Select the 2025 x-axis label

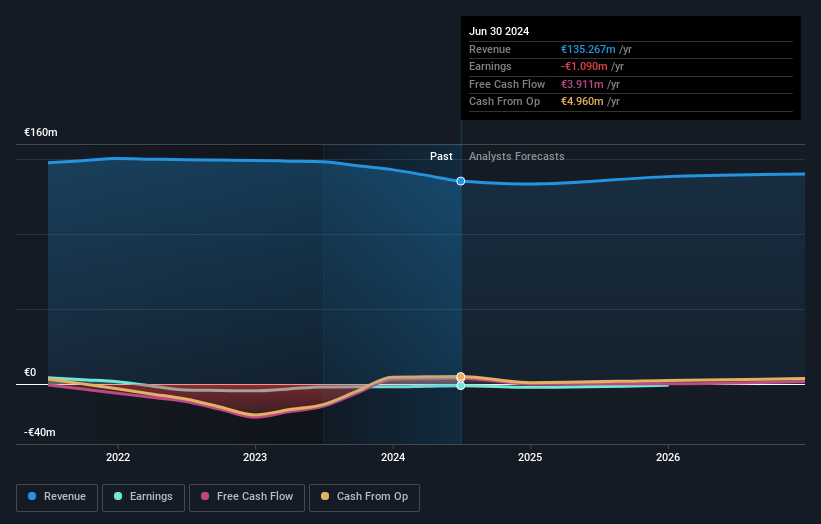pos(530,457)
